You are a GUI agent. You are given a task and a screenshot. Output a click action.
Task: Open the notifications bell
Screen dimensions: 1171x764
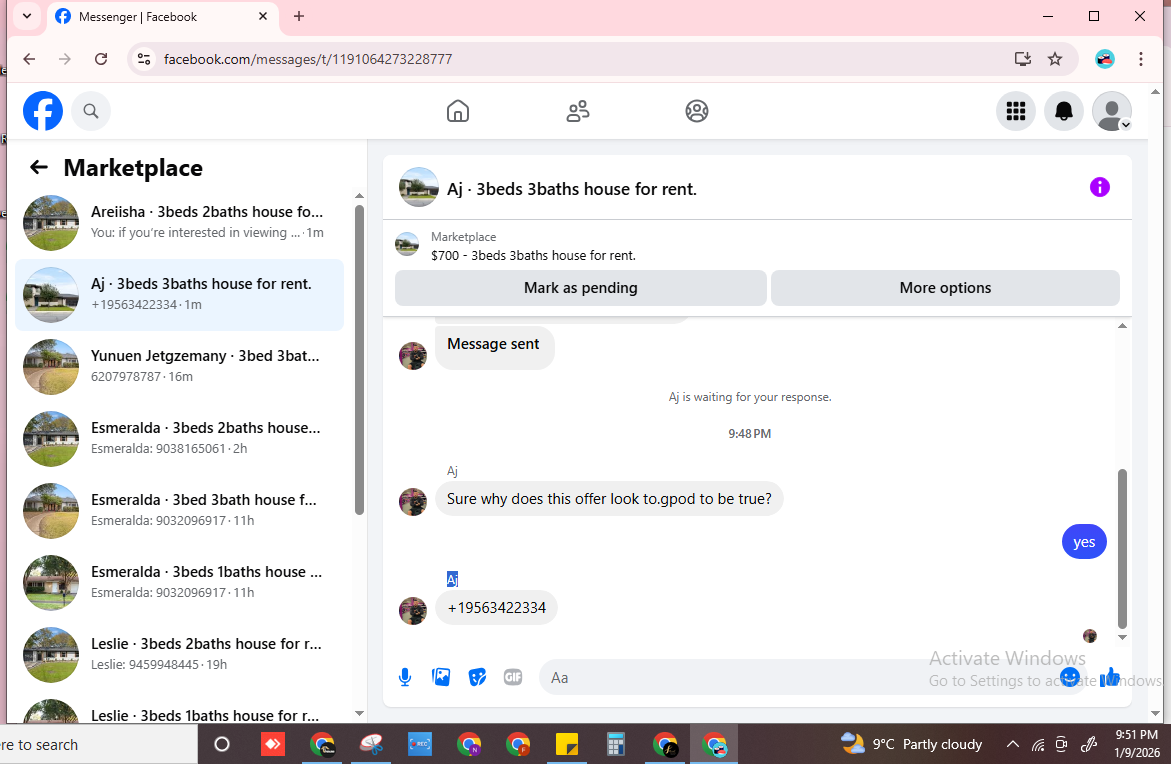pos(1063,111)
